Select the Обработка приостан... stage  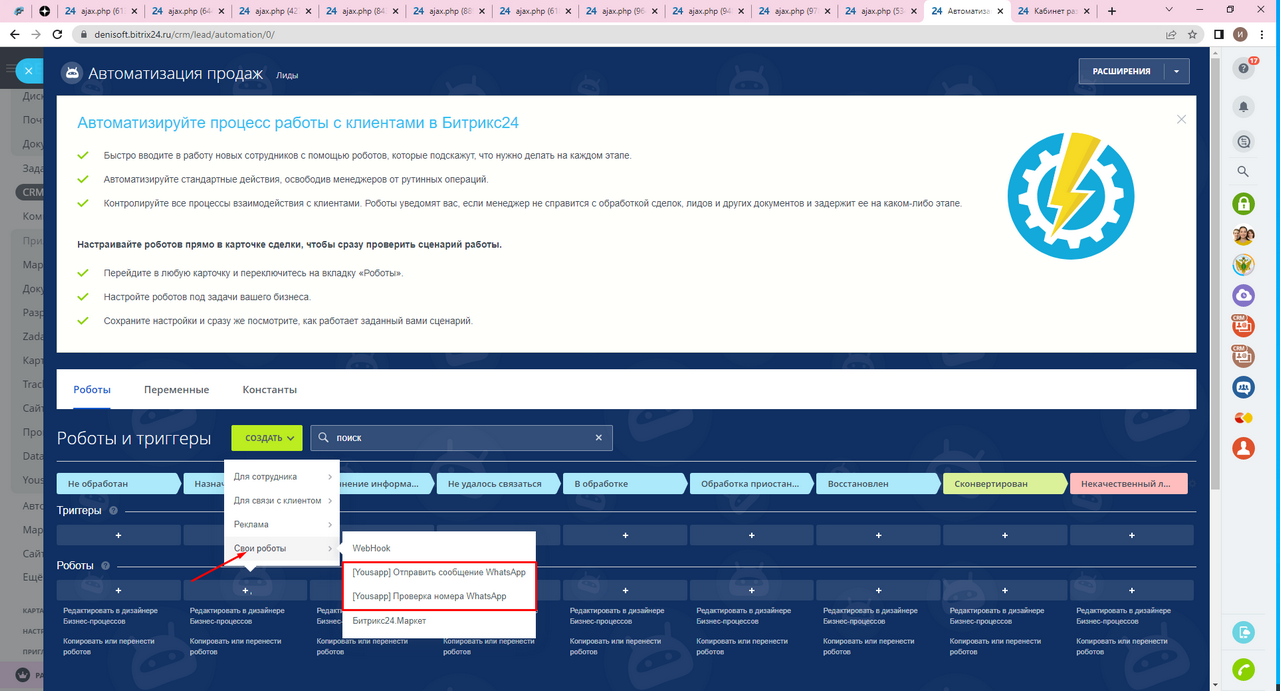click(751, 483)
